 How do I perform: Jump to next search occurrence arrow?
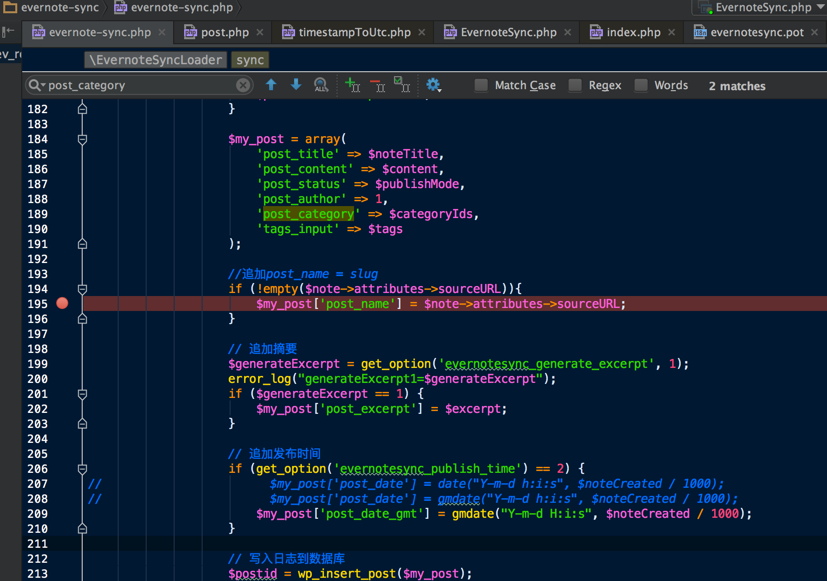pos(296,85)
